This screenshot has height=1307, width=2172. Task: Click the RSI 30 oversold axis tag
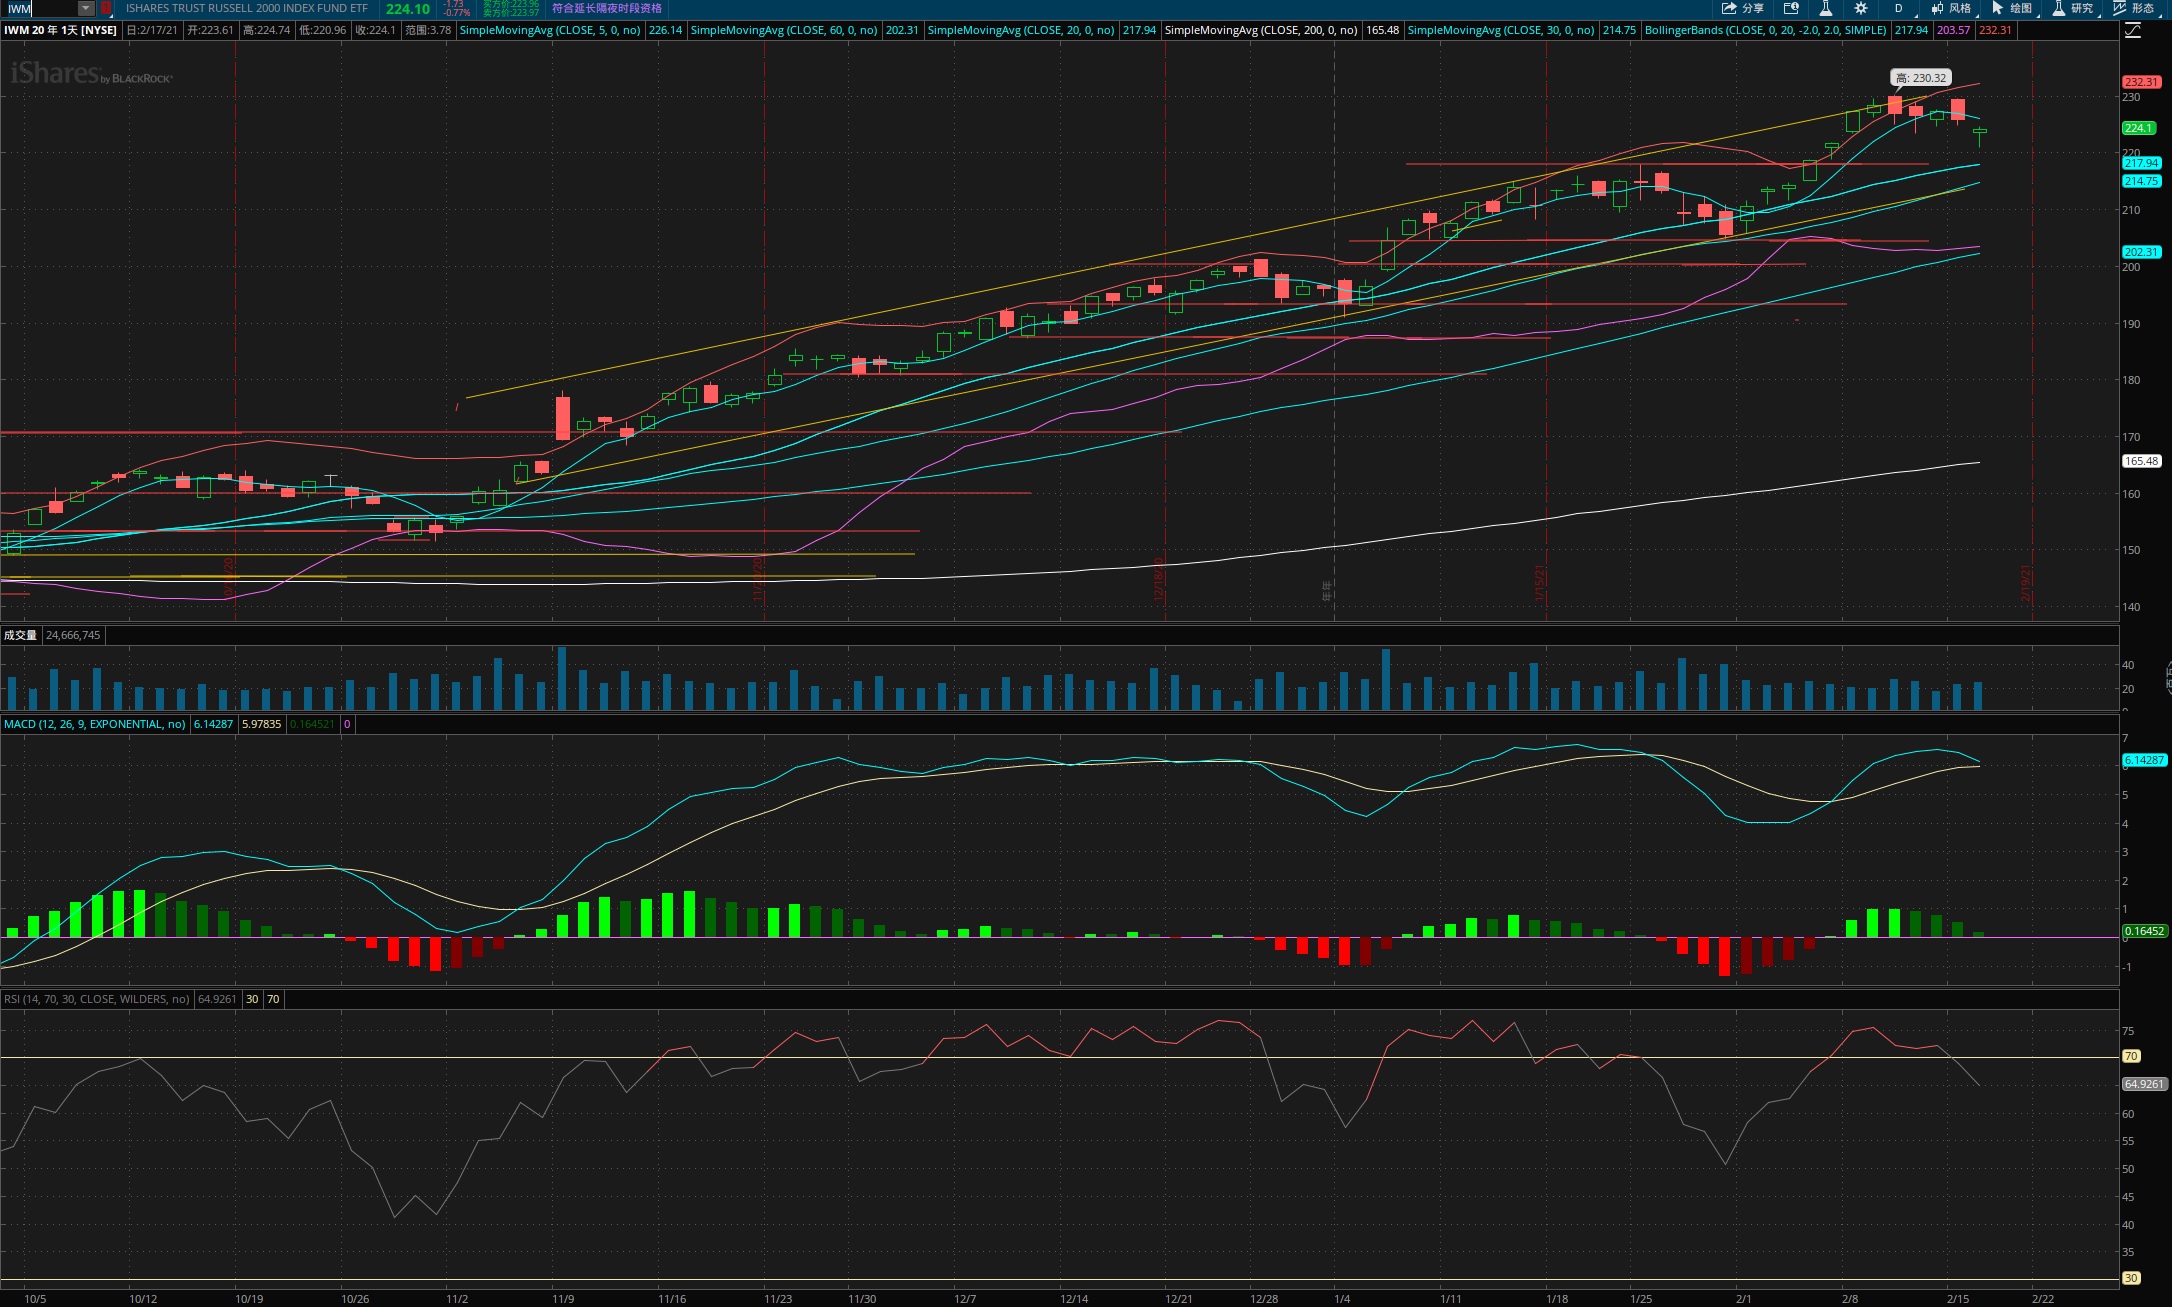[2131, 1278]
